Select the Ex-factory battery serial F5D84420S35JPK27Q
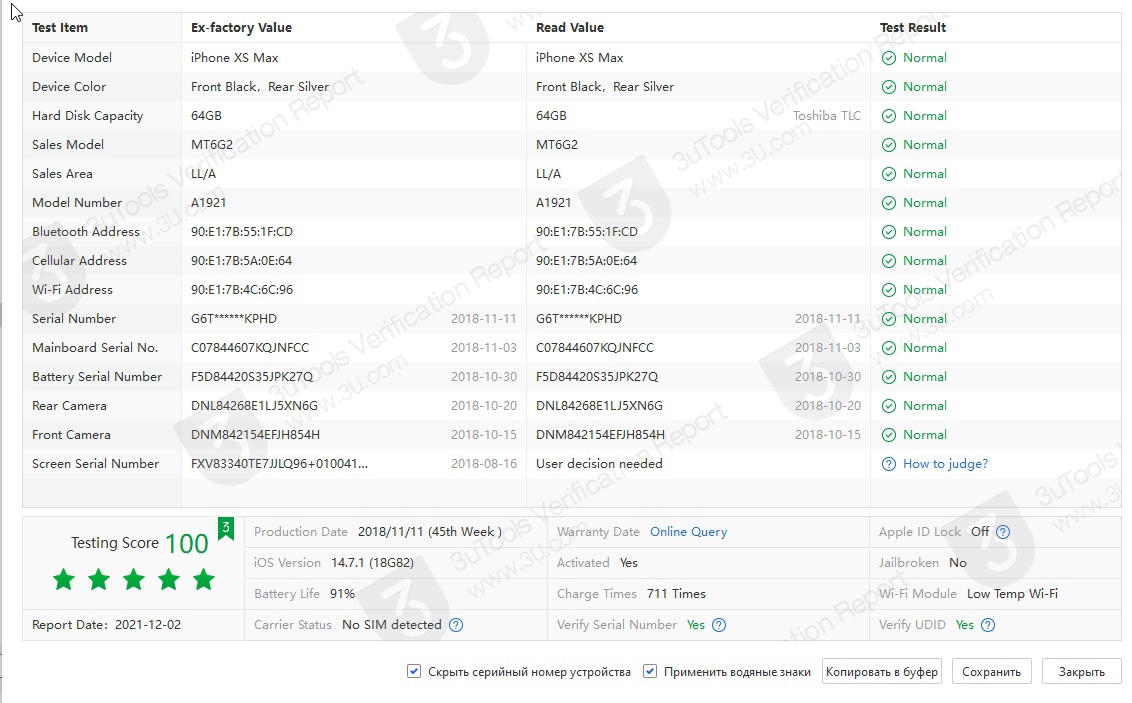The width and height of the screenshot is (1132, 703). (252, 377)
